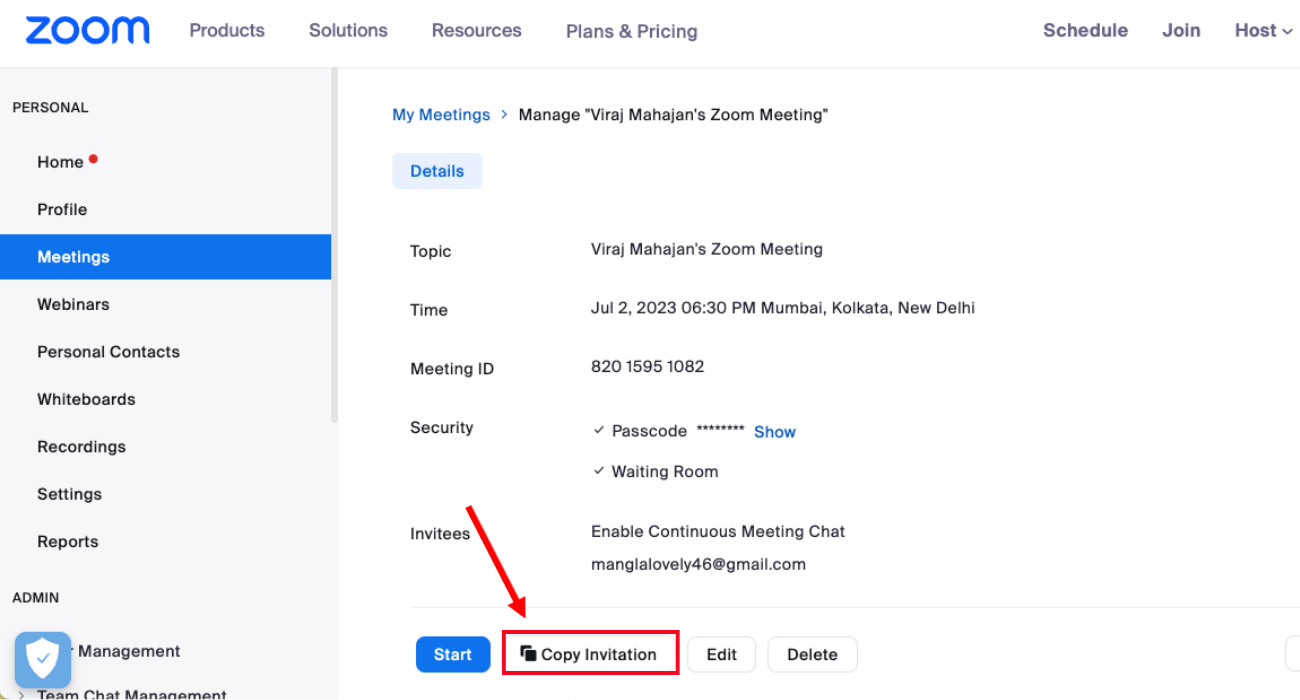Open Profile in the sidebar
Image resolution: width=1300 pixels, height=700 pixels.
click(x=62, y=209)
